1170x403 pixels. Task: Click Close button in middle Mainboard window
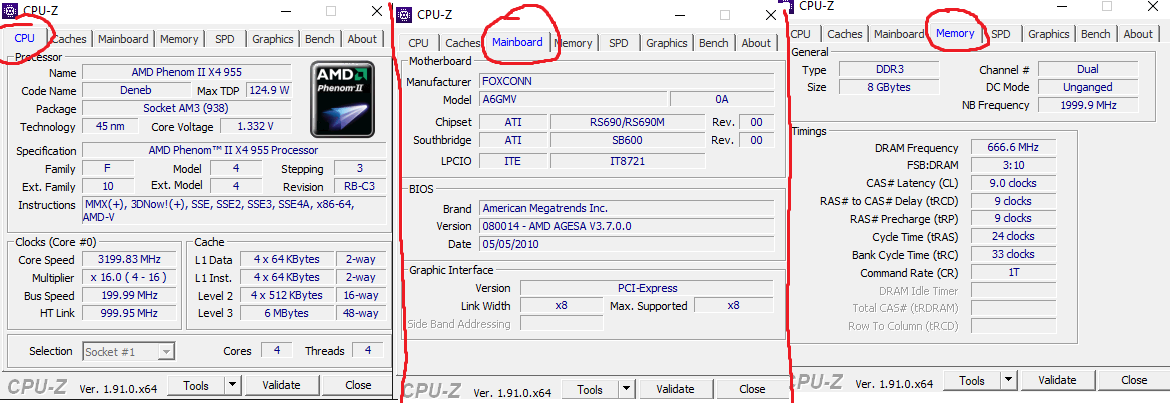tap(752, 390)
